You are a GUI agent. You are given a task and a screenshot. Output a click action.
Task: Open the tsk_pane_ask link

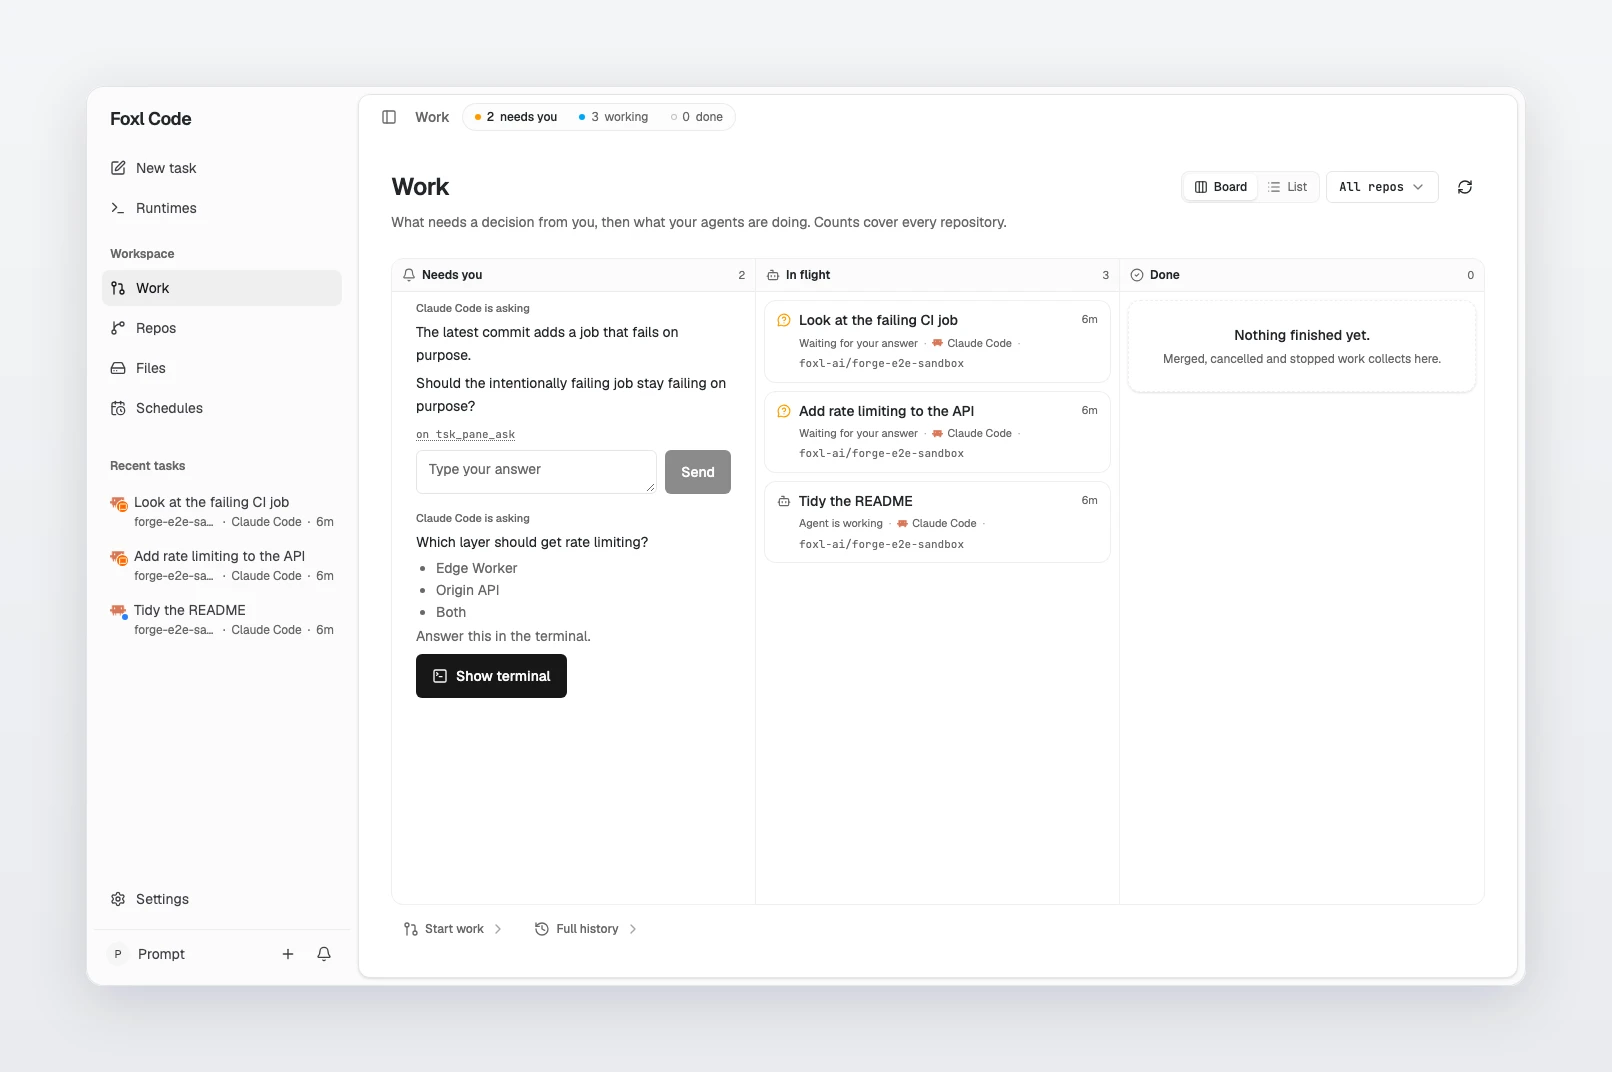point(466,434)
